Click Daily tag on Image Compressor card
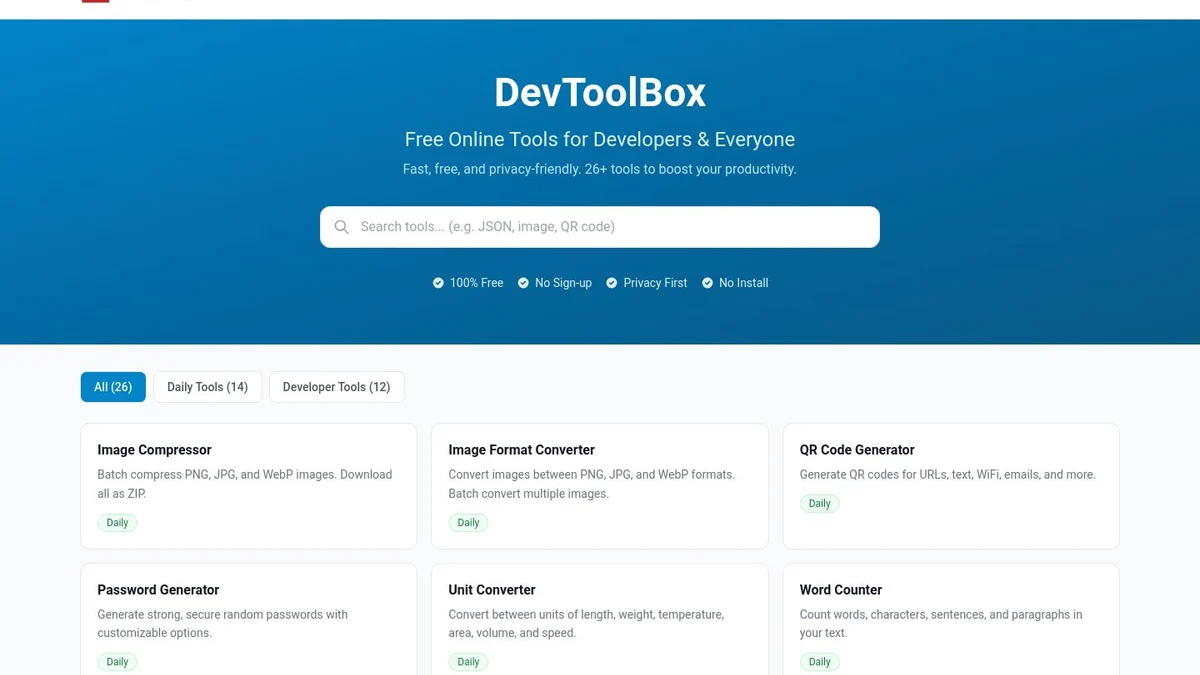The width and height of the screenshot is (1200, 675). pos(117,523)
